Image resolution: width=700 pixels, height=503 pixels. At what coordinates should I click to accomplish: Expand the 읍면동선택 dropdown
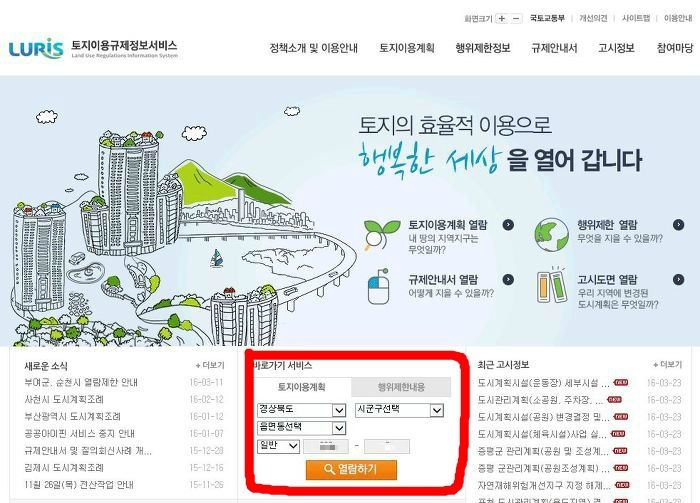[x=302, y=428]
